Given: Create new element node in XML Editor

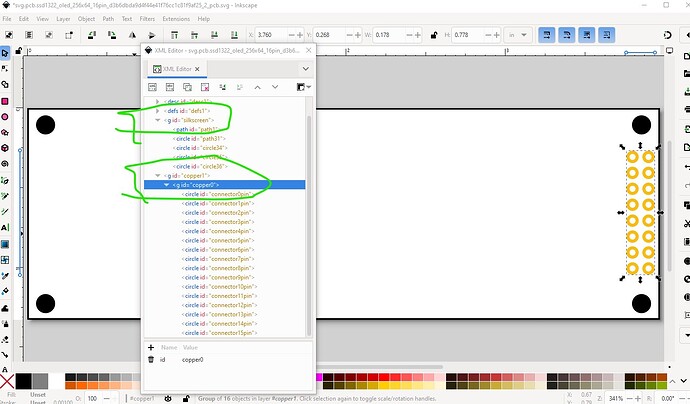Looking at the screenshot, I should tap(152, 87).
